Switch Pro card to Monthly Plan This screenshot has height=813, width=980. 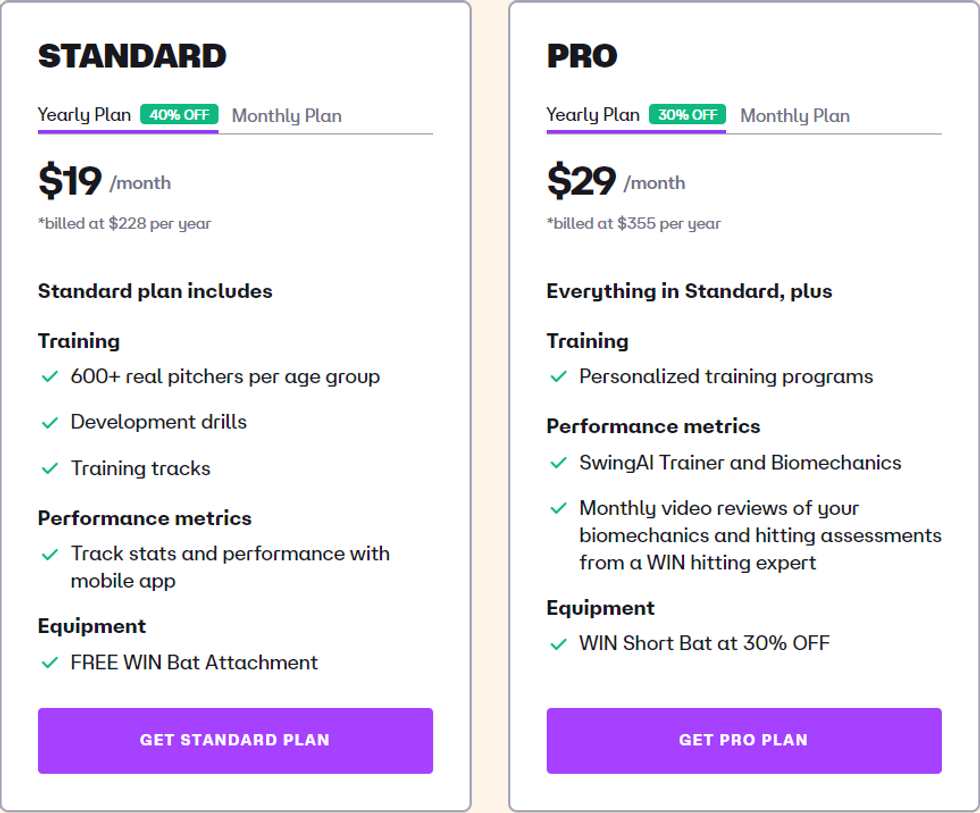coord(795,116)
